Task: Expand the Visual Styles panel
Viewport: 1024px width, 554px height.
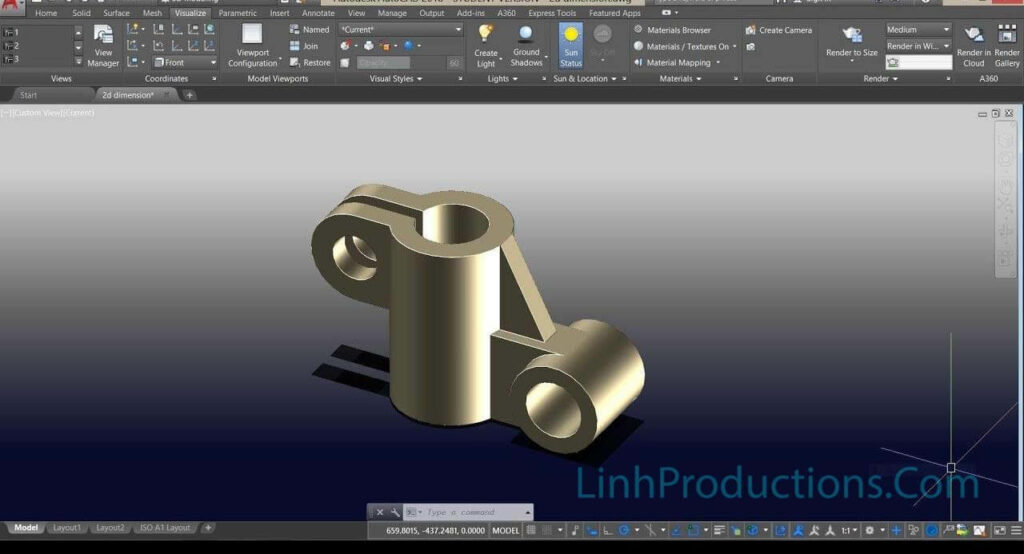Action: click(396, 78)
